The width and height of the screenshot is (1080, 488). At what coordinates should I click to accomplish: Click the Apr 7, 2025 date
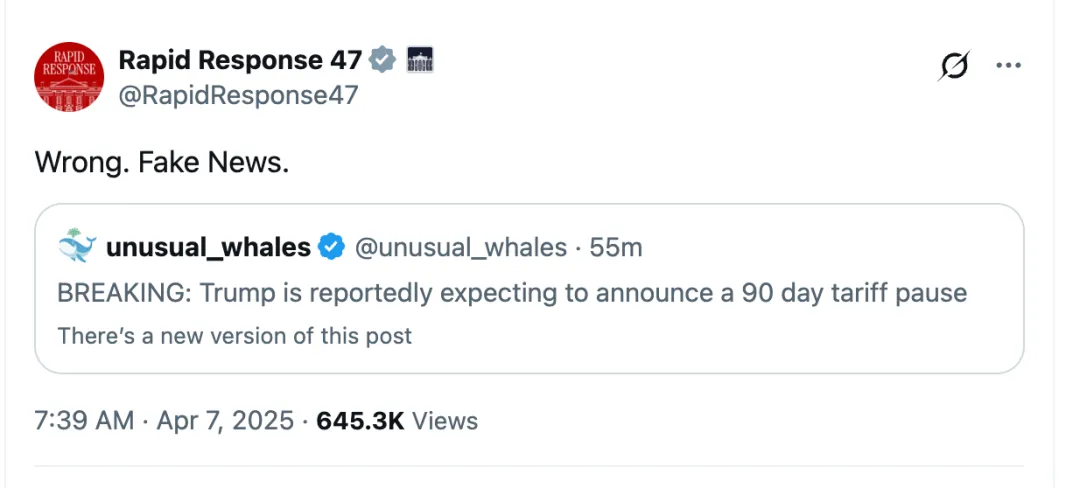click(225, 421)
